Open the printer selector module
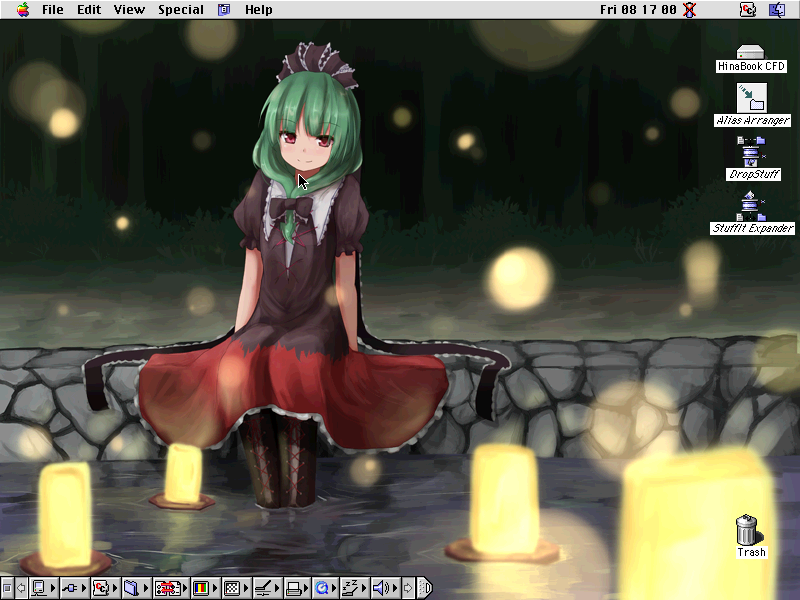This screenshot has height=600, width=800. click(296, 588)
